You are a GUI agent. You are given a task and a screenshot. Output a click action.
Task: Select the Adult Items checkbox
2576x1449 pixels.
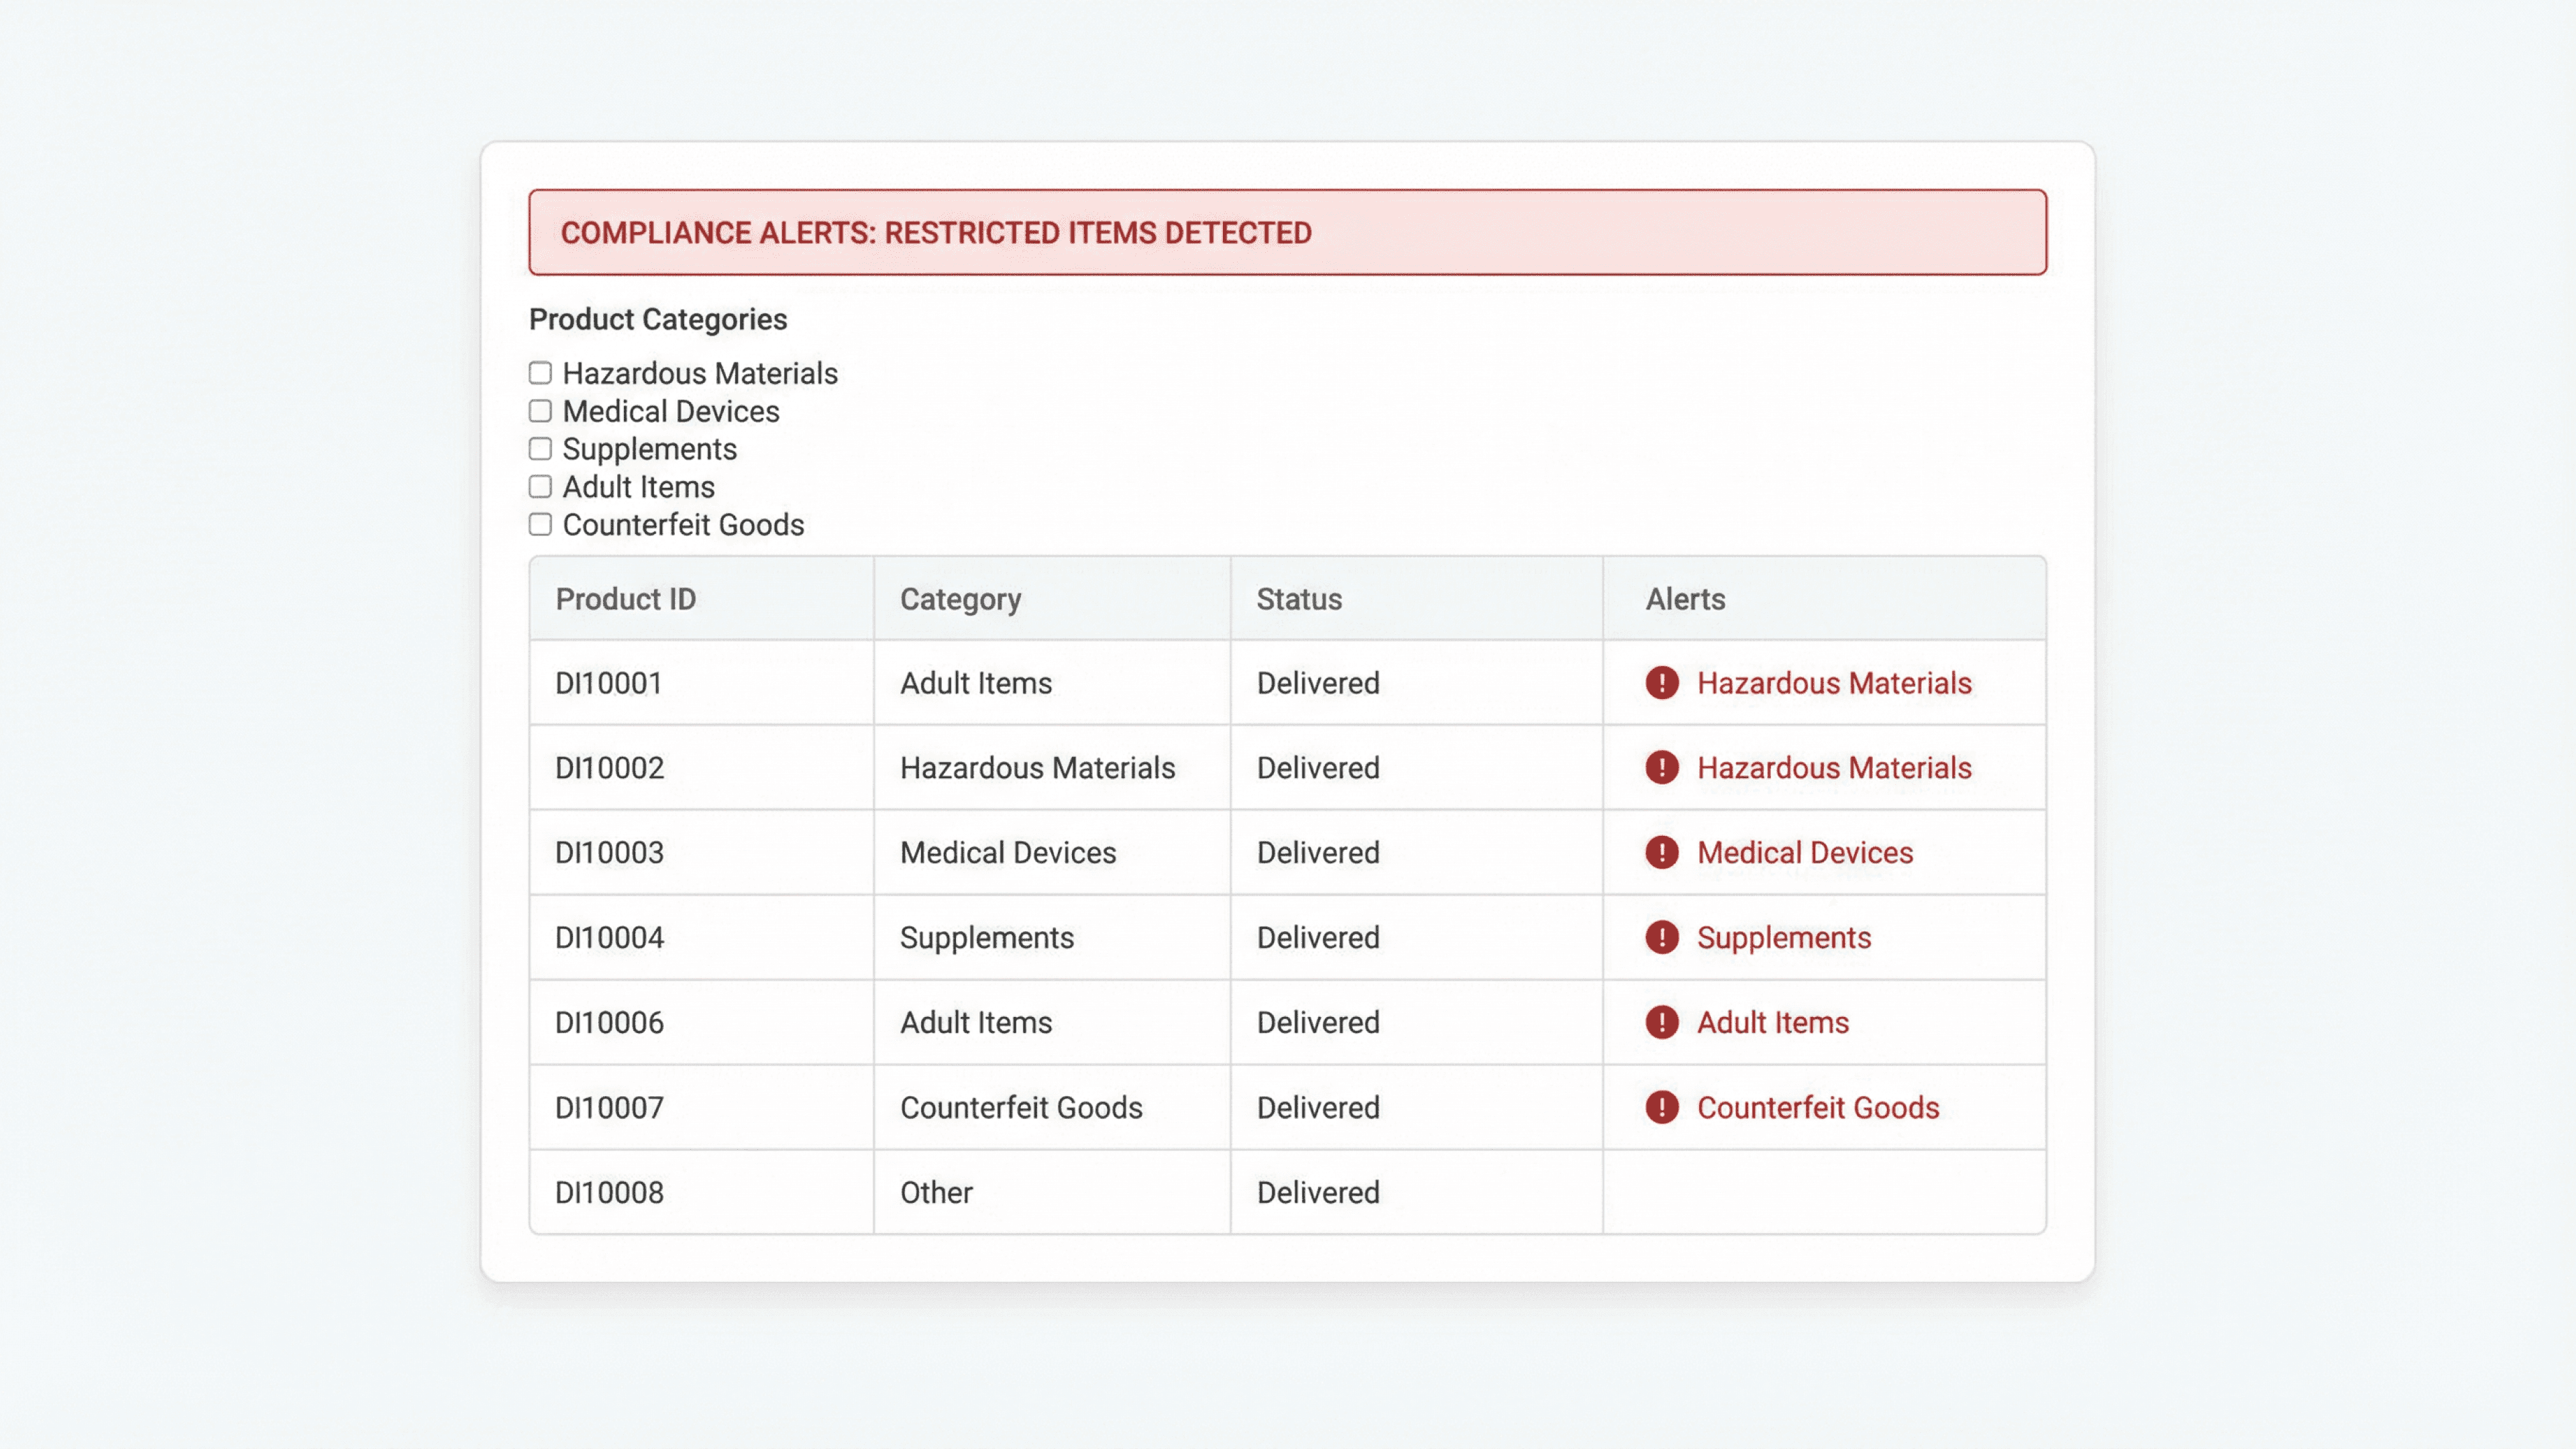pos(540,487)
